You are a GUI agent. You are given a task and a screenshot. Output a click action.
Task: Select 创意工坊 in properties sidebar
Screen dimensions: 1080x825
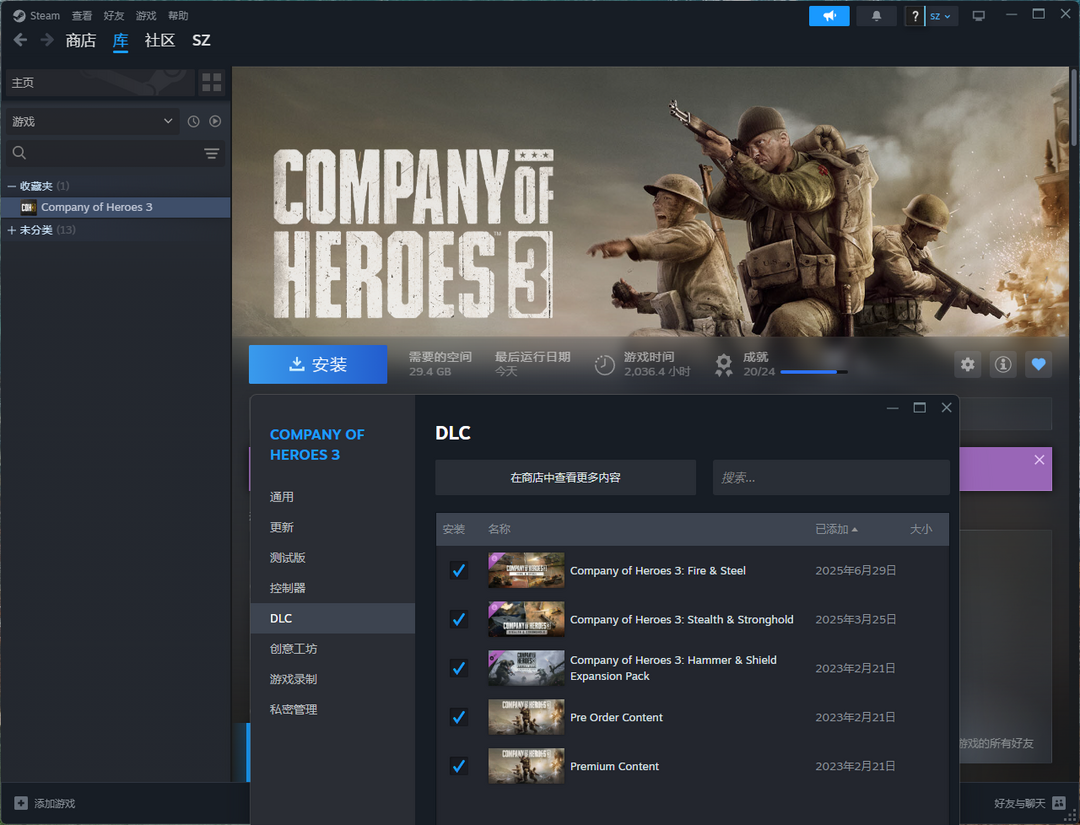pyautogui.click(x=333, y=648)
